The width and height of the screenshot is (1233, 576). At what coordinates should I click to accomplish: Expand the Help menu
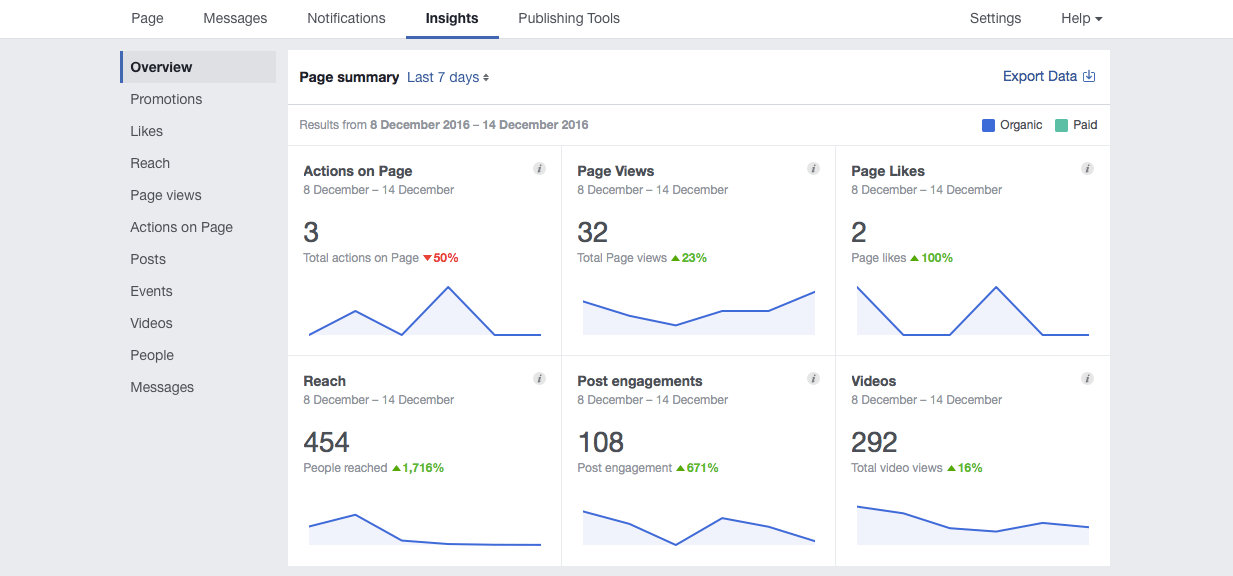tap(1082, 18)
